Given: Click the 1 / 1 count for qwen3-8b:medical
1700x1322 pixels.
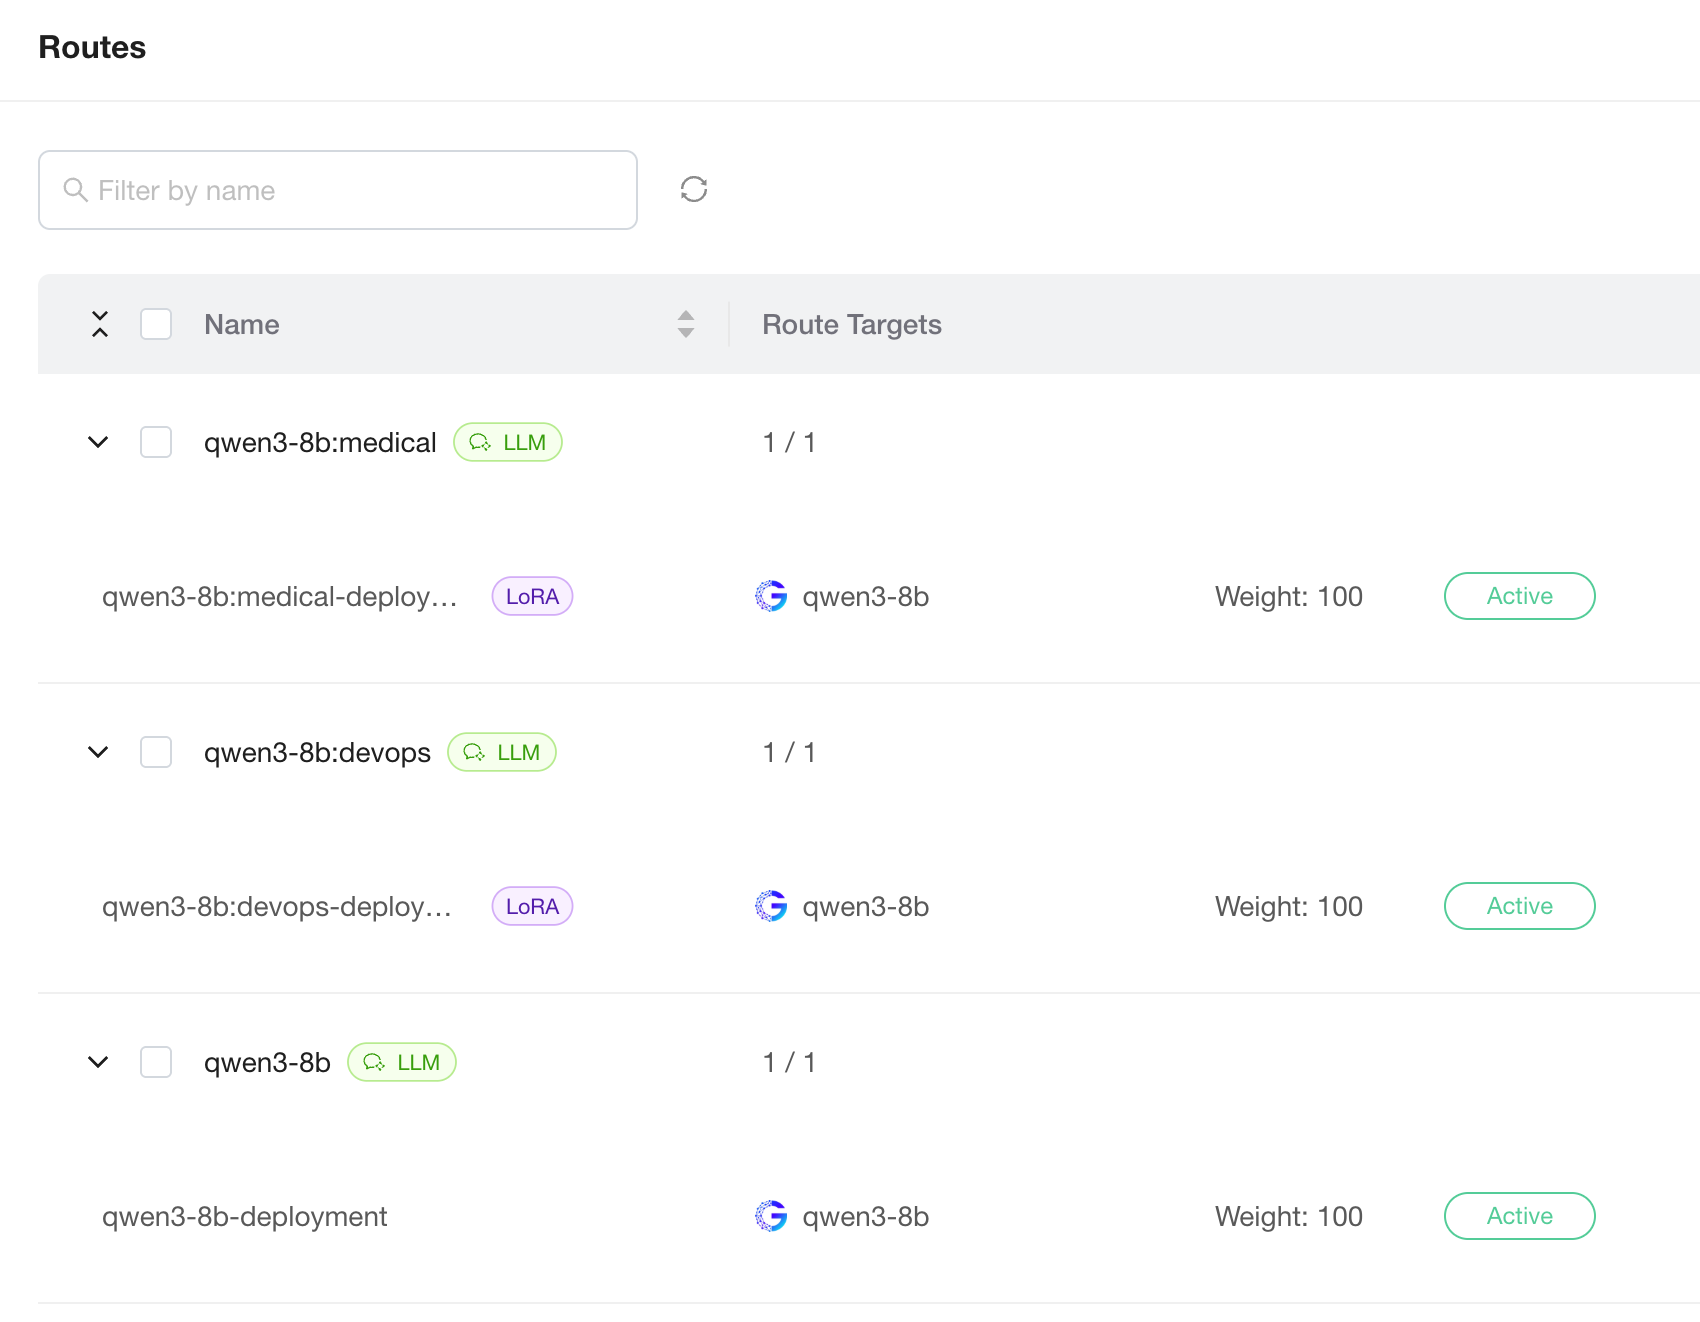Looking at the screenshot, I should tap(789, 442).
